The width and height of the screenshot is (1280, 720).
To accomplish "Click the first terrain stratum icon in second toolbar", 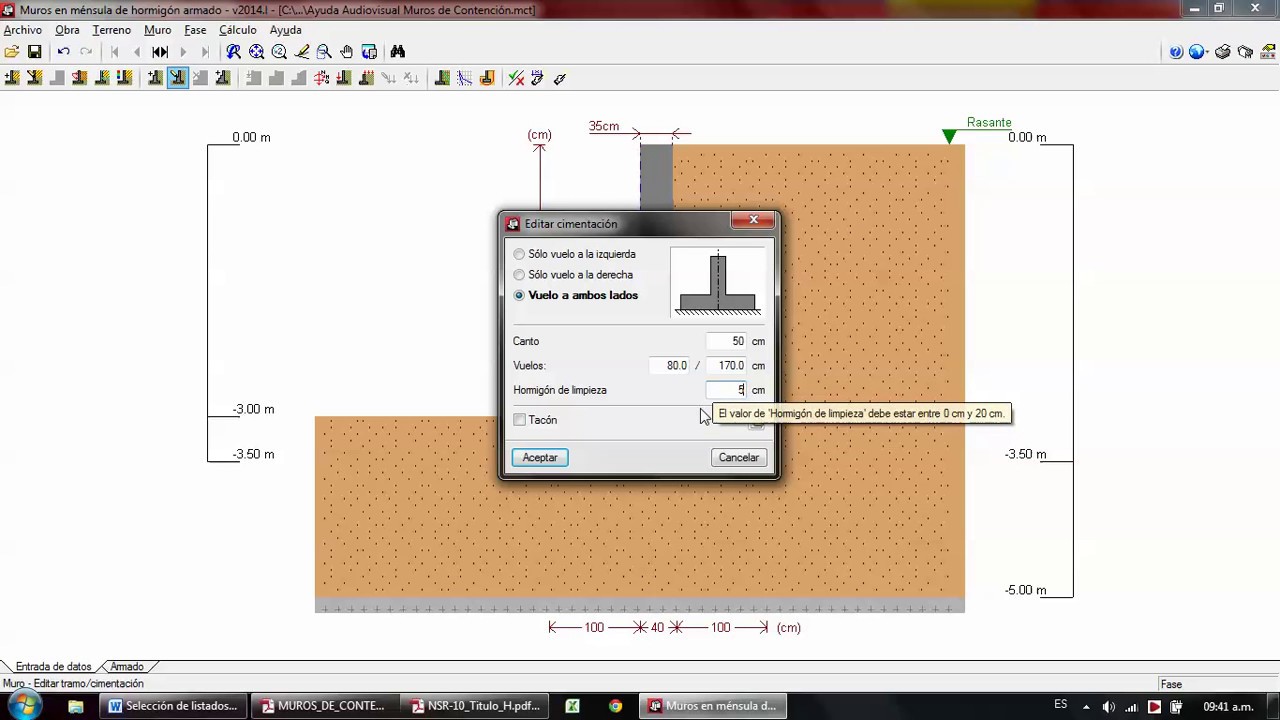I will (x=12, y=78).
